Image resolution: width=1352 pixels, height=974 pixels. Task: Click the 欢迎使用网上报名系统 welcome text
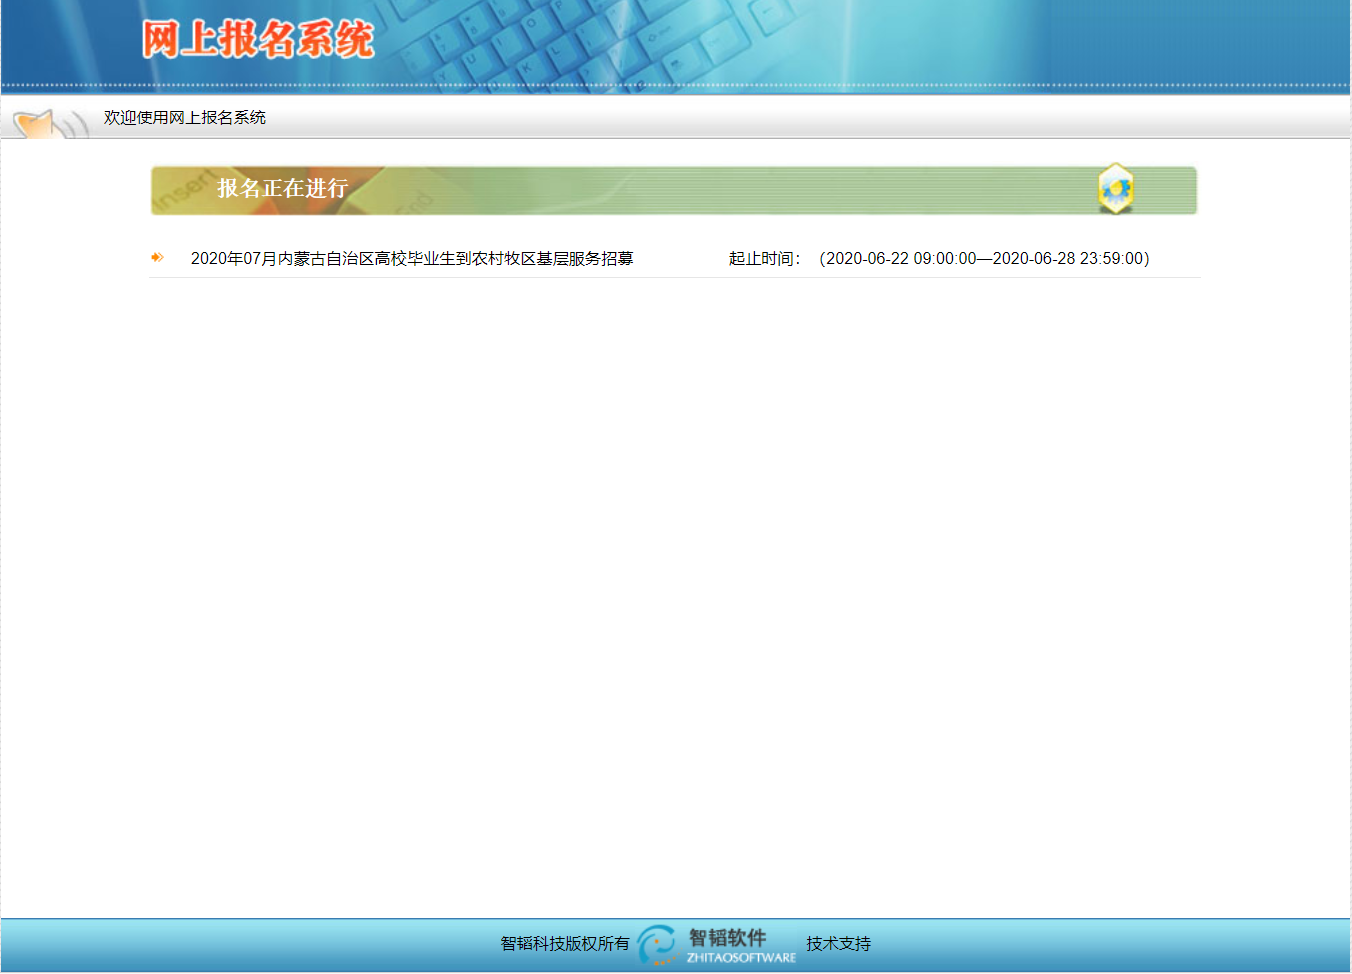point(185,118)
